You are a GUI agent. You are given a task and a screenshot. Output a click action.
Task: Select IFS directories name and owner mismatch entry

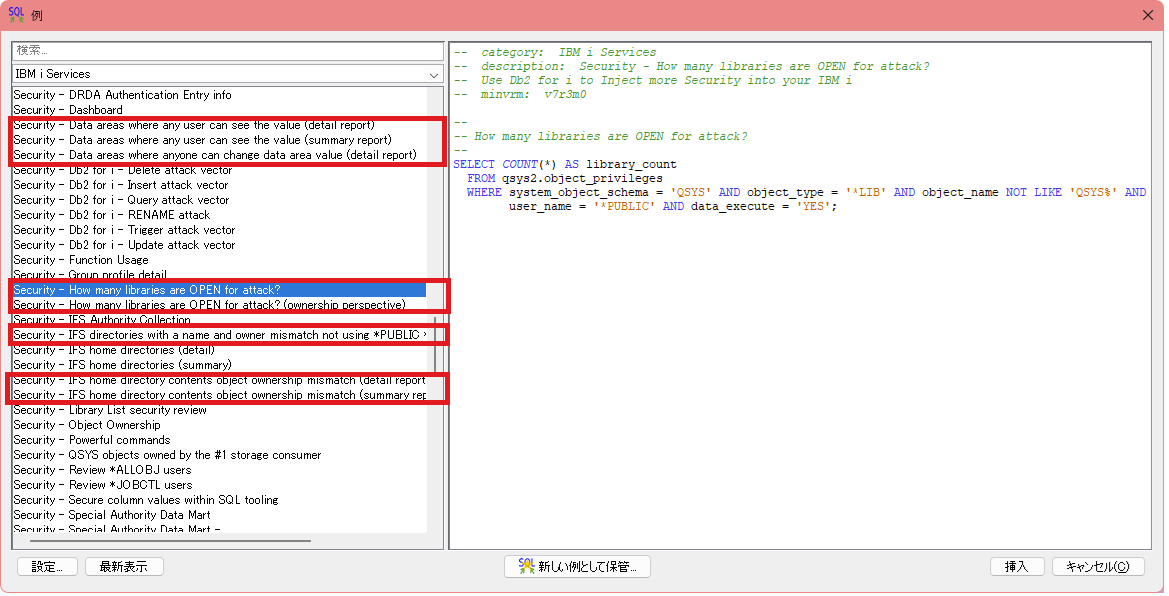click(x=219, y=335)
